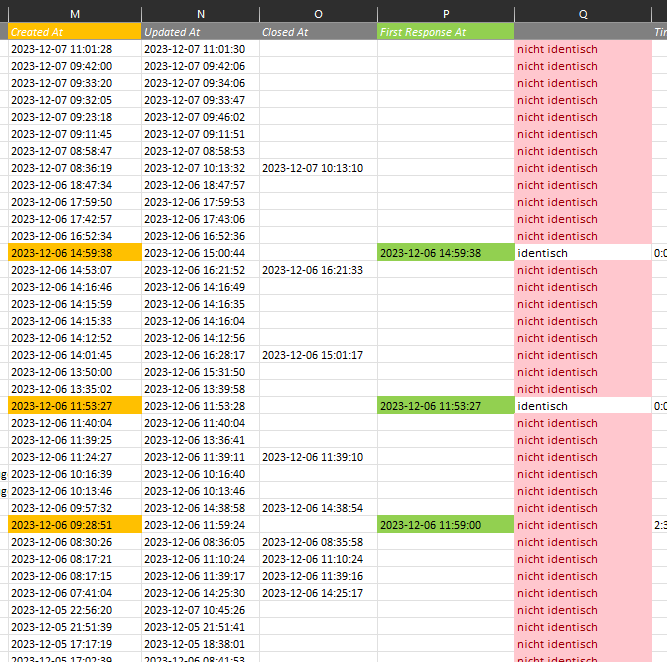Select Created At cell 2023-12-06 07:41:04
Image resolution: width=667 pixels, height=662 pixels.
[x=75, y=594]
